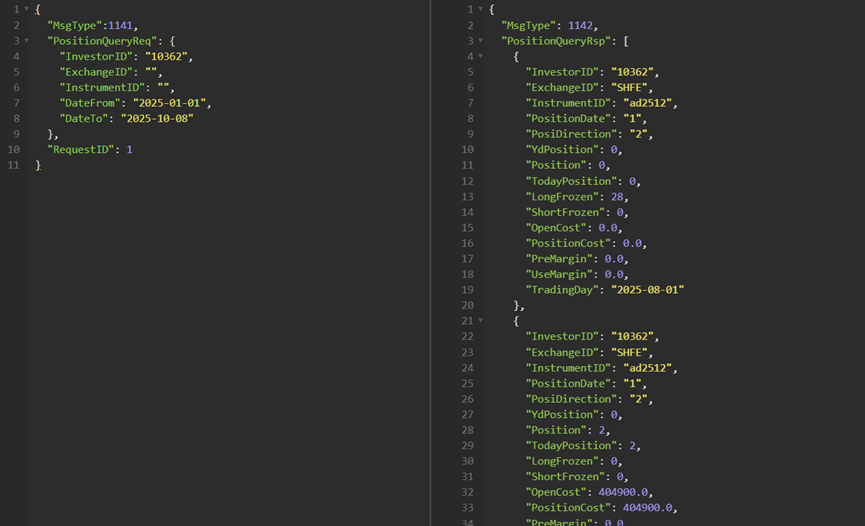
Task: Click the OpenCost value 404900.0
Action: pyautogui.click(x=626, y=492)
